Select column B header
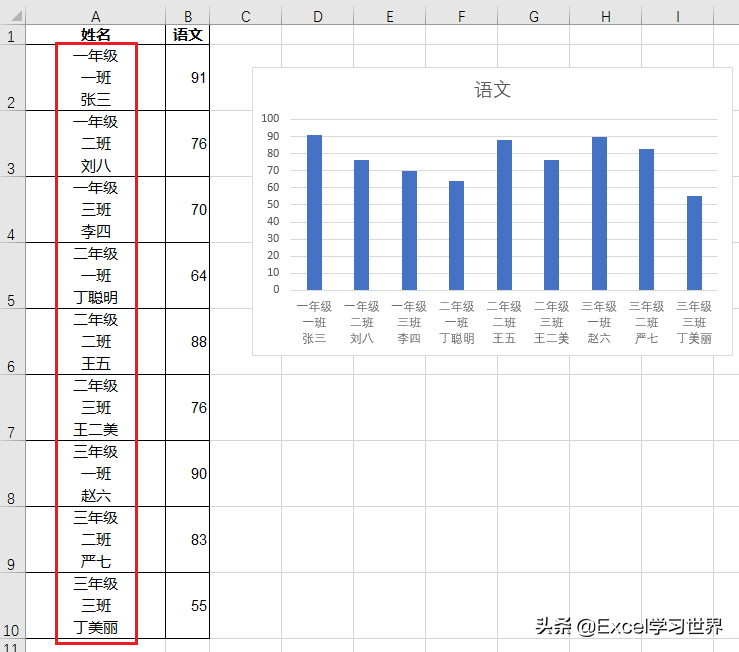The height and width of the screenshot is (652, 739). click(188, 17)
